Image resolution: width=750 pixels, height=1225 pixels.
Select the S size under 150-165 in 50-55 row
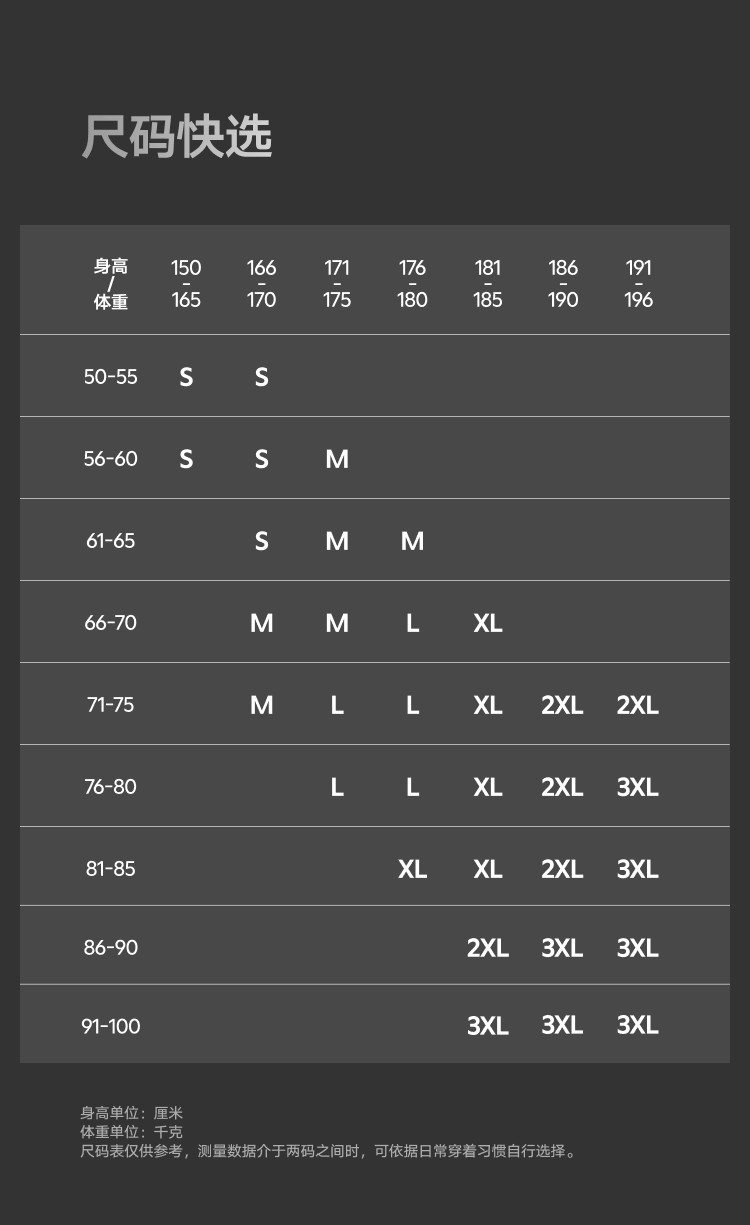(186, 377)
